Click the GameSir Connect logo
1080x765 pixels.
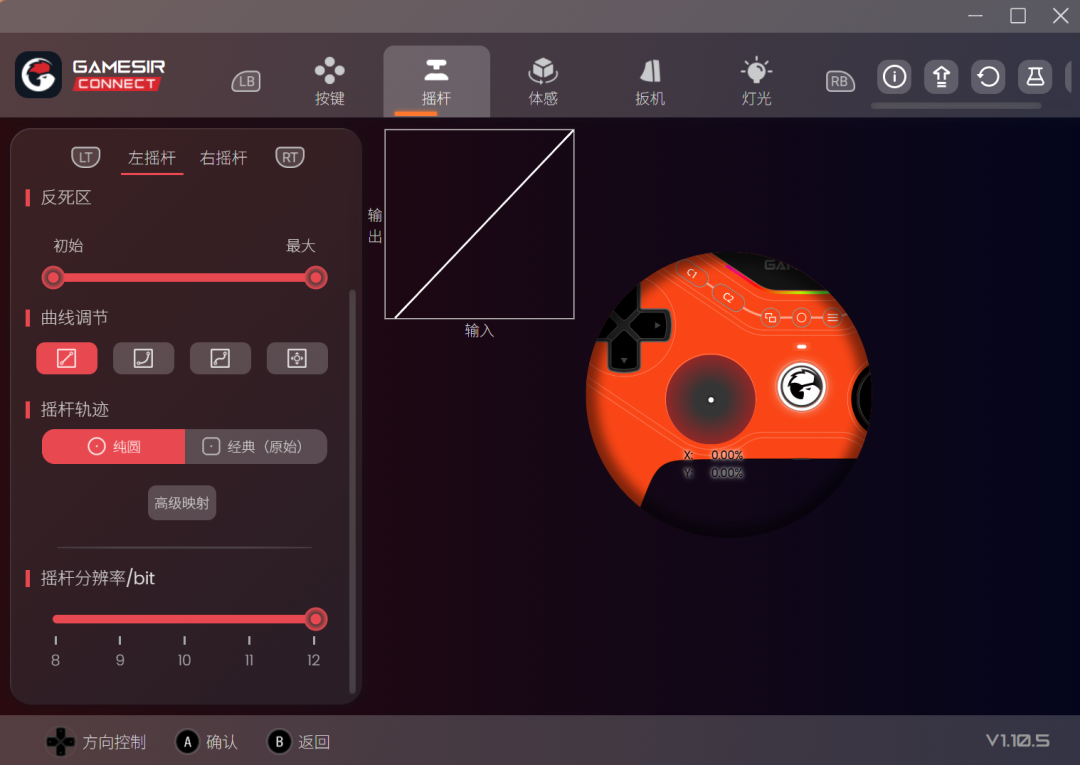90,74
